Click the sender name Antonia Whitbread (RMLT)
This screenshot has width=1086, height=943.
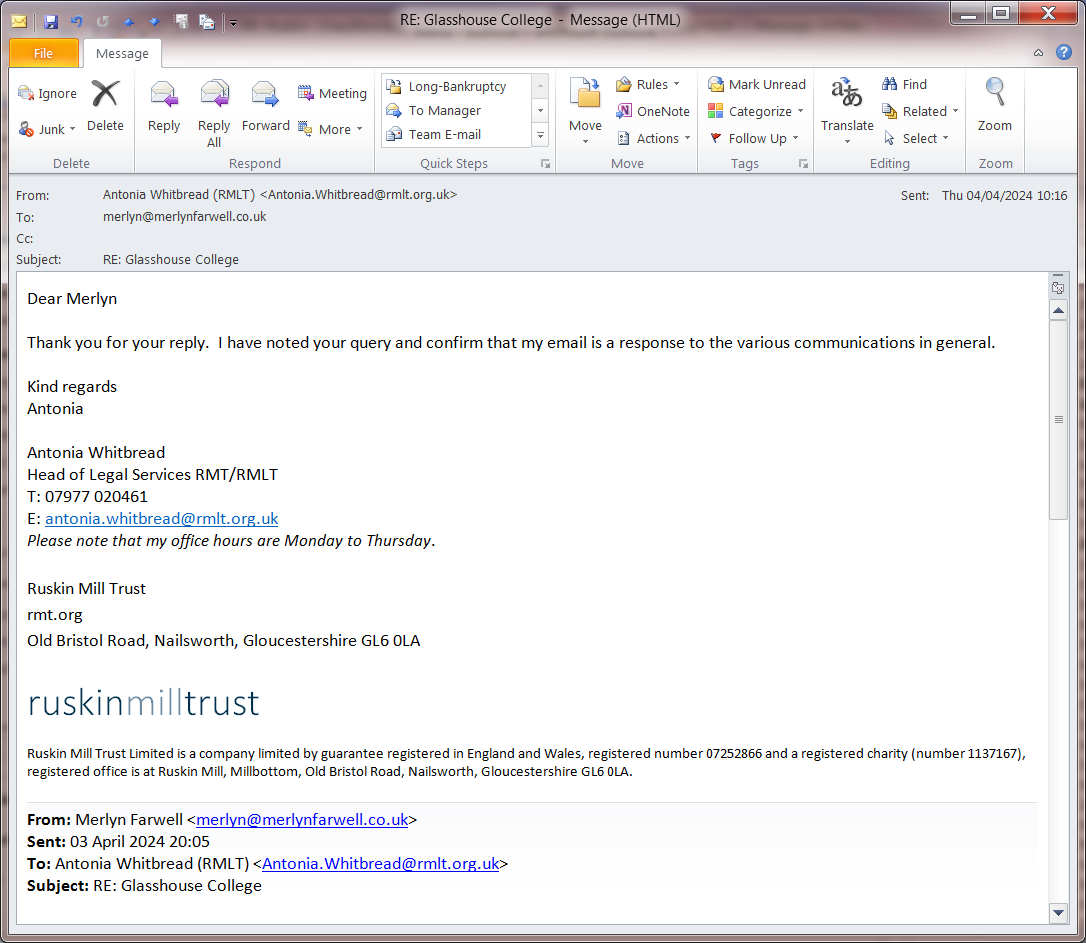pyautogui.click(x=179, y=195)
